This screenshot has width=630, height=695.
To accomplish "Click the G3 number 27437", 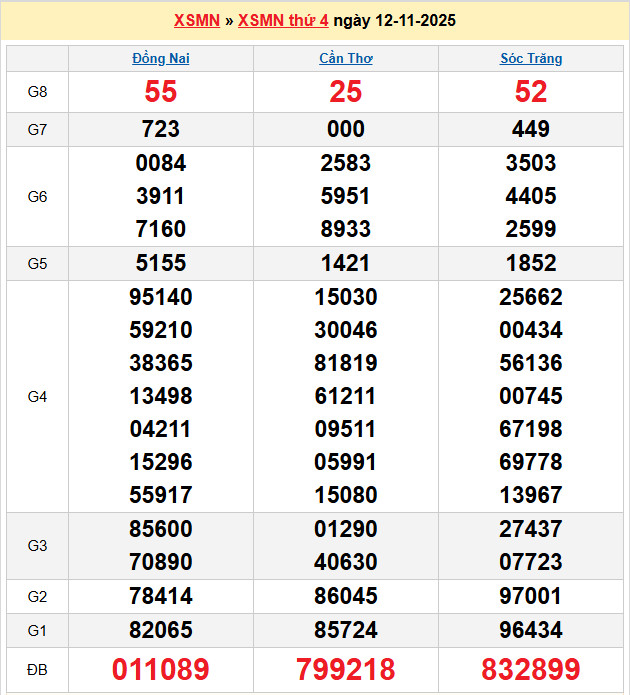I will point(531,529).
